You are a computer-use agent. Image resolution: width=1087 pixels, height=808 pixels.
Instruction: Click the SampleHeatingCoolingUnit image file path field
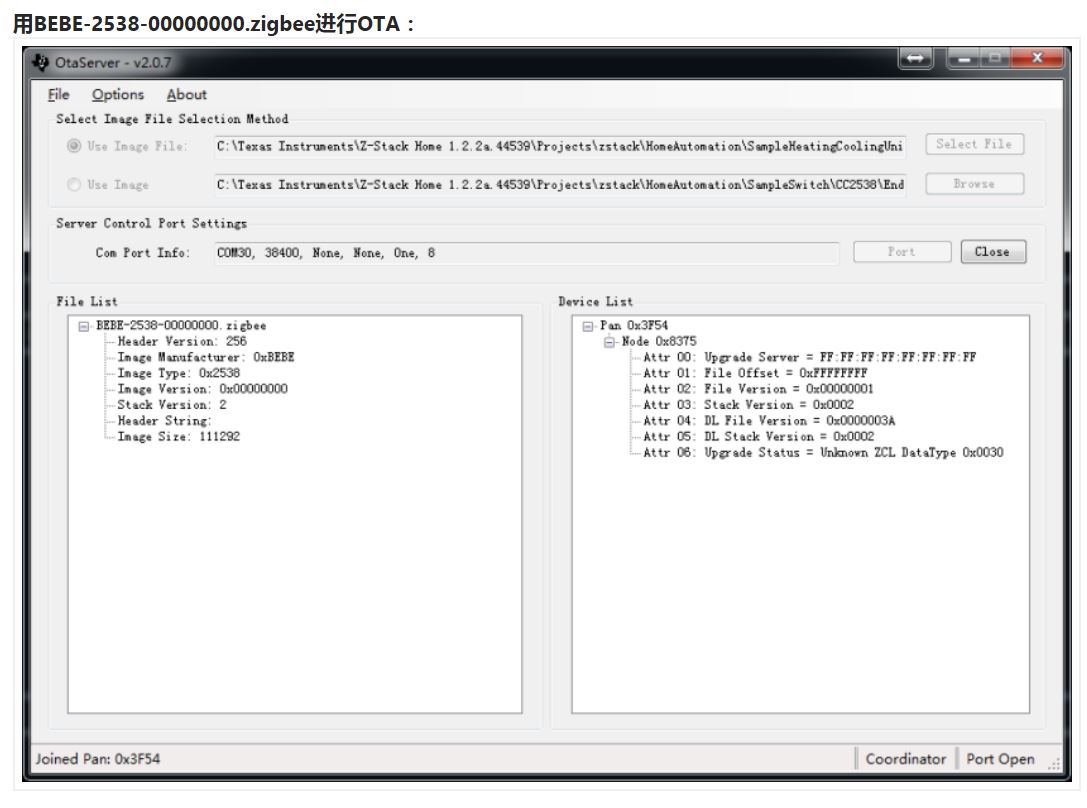560,146
